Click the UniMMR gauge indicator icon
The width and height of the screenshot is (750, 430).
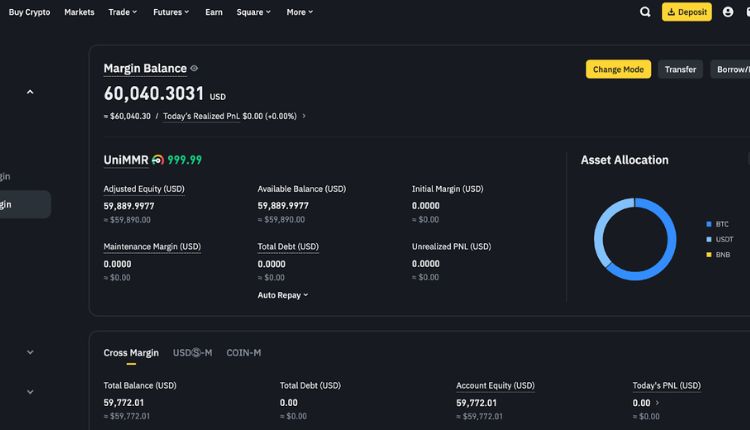click(x=158, y=160)
